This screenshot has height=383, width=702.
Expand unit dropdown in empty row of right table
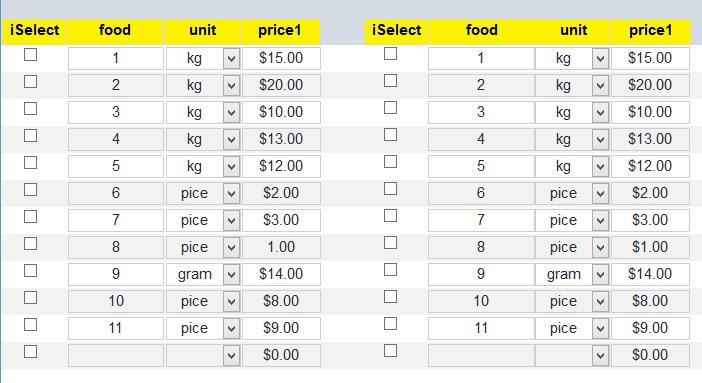[x=600, y=356]
